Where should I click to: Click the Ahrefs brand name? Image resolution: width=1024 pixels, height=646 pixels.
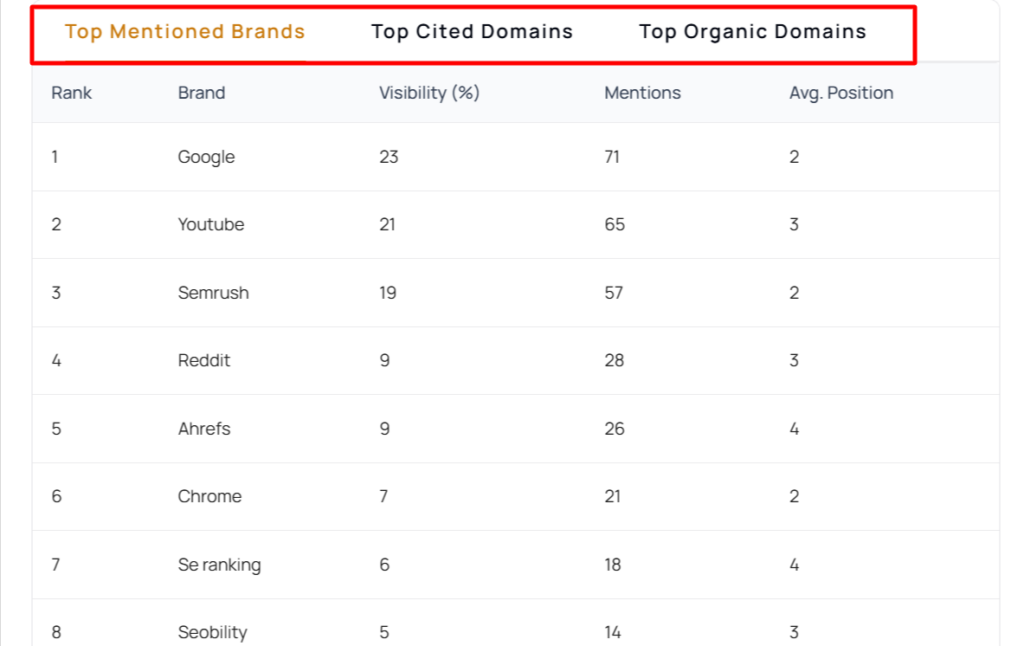204,429
